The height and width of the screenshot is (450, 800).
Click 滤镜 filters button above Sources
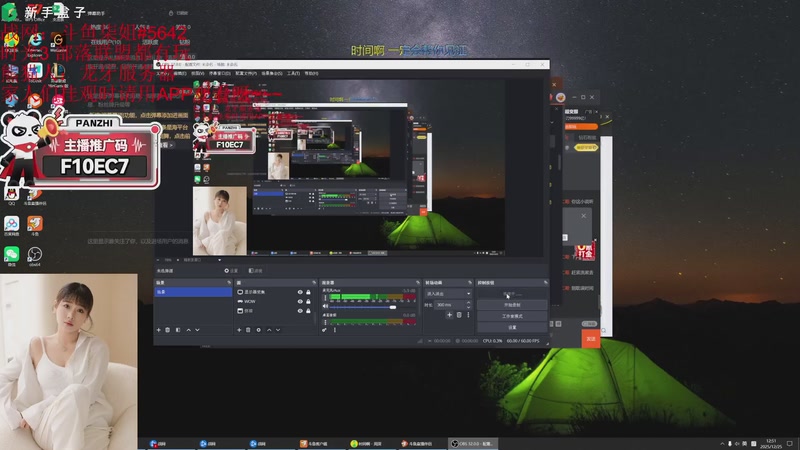[256, 271]
